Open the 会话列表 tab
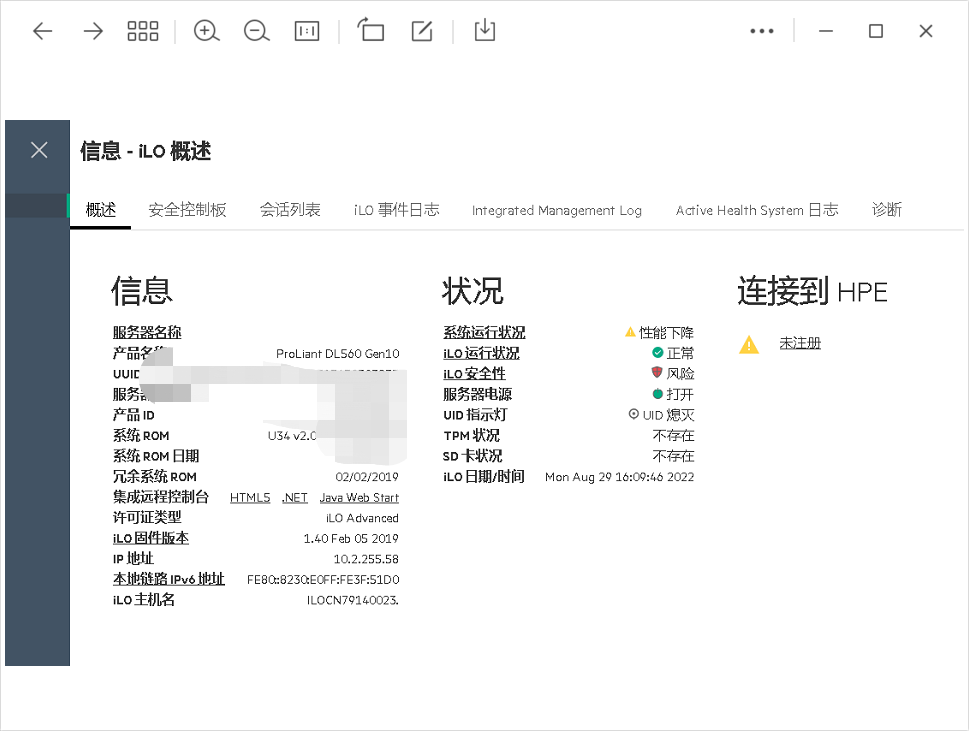Viewport: 969px width, 731px height. coord(290,210)
